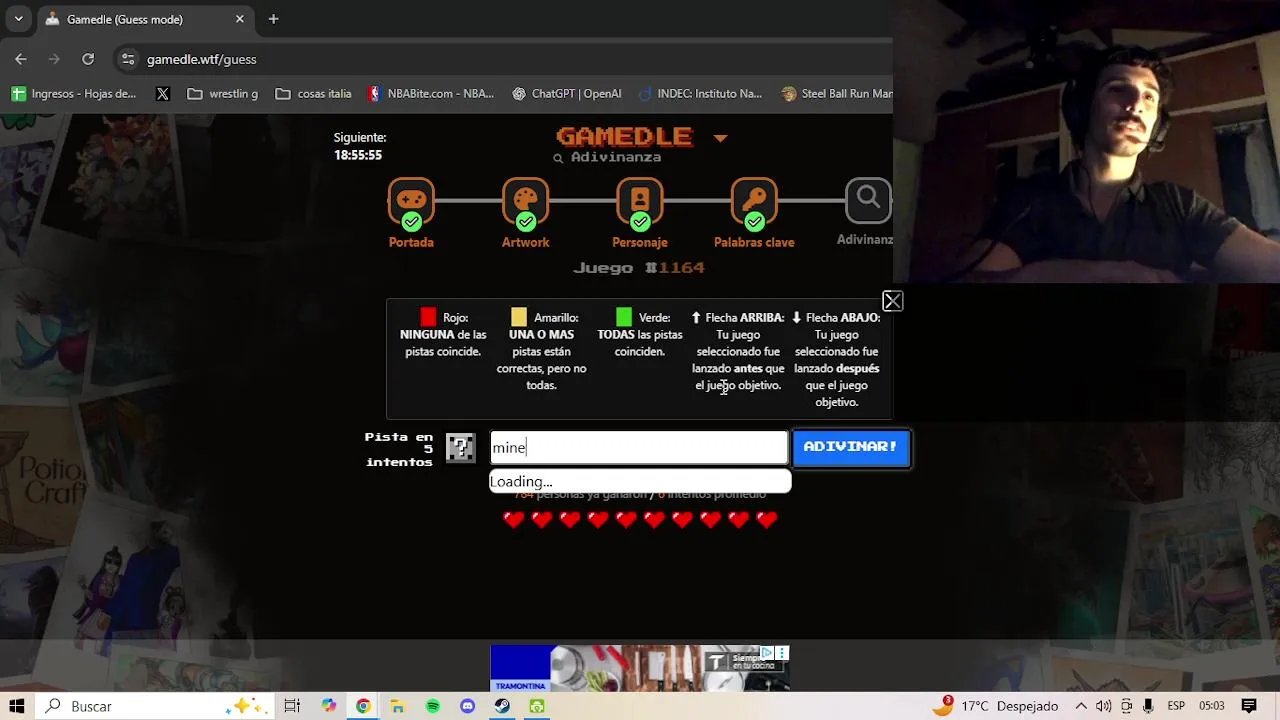Click the Pista en 5 intentos label

[399, 449]
